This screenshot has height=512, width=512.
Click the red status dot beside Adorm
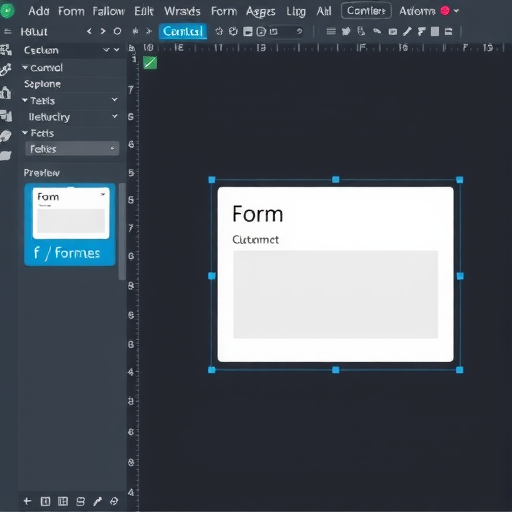click(445, 11)
